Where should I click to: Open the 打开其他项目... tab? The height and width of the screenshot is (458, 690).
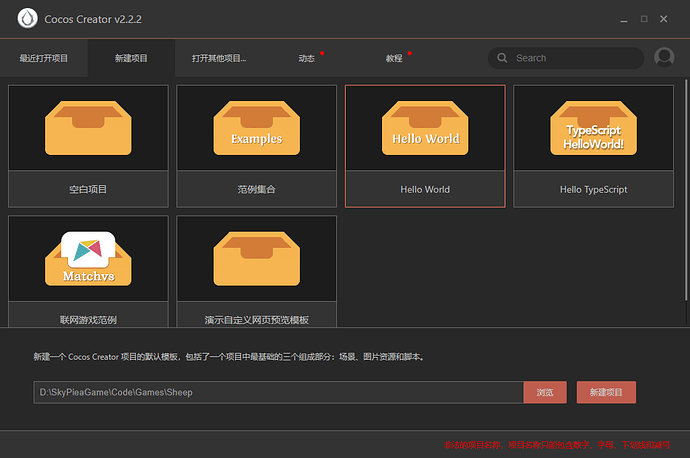point(219,58)
